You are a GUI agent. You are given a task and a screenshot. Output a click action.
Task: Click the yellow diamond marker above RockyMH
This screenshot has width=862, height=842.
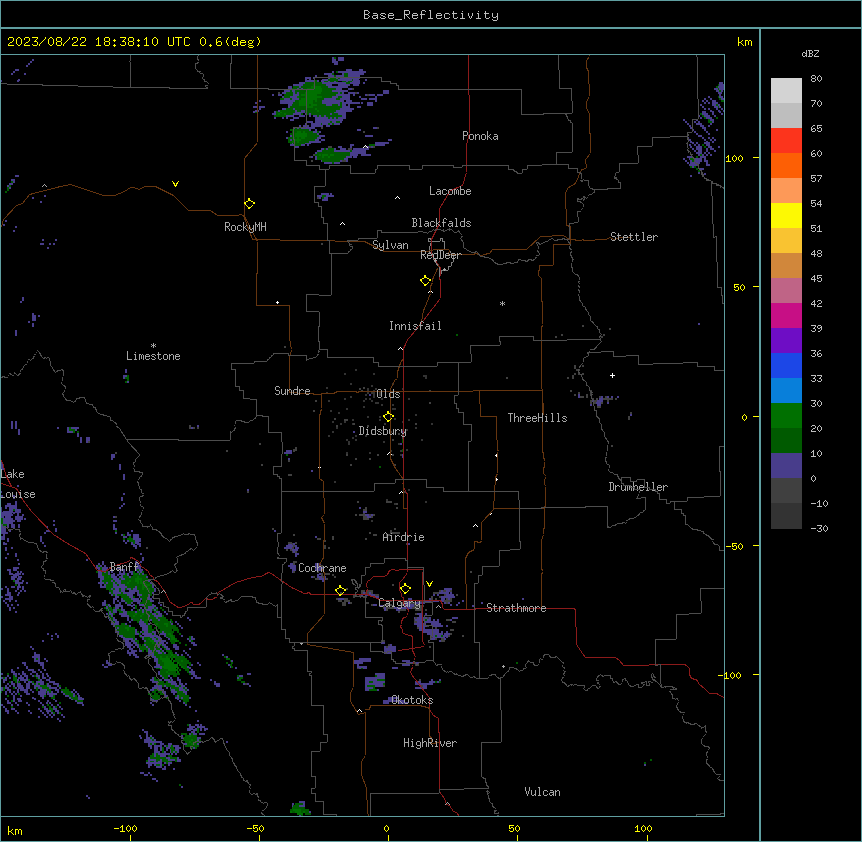click(x=250, y=204)
